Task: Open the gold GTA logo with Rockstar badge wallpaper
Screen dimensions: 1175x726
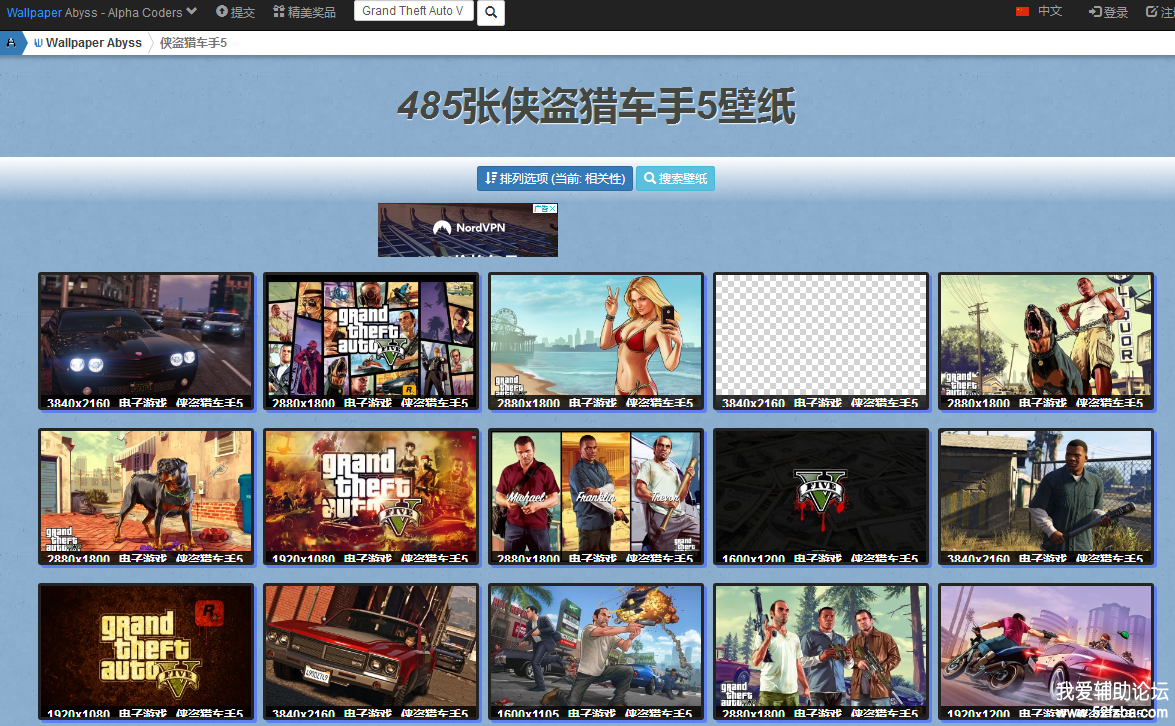Action: coord(146,653)
